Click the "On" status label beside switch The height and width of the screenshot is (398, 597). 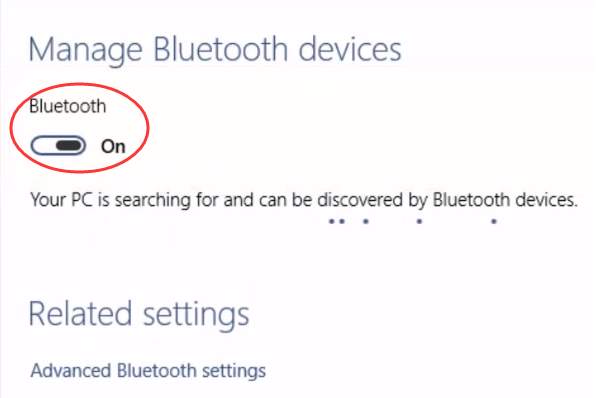click(113, 146)
